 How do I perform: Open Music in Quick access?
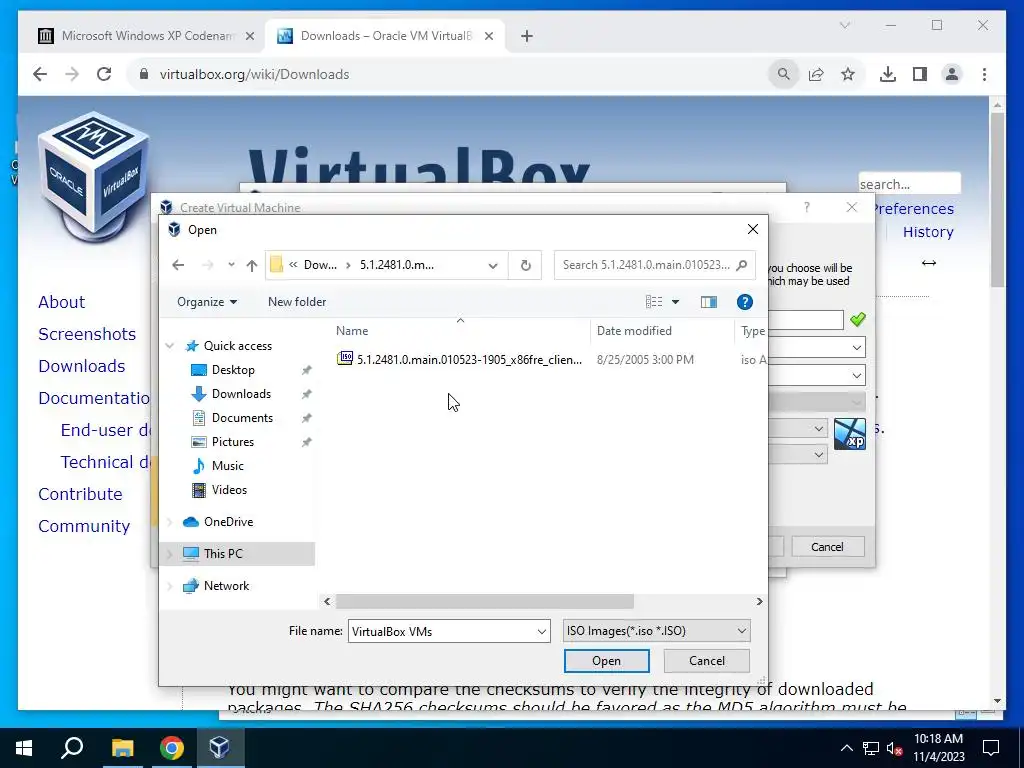point(227,466)
